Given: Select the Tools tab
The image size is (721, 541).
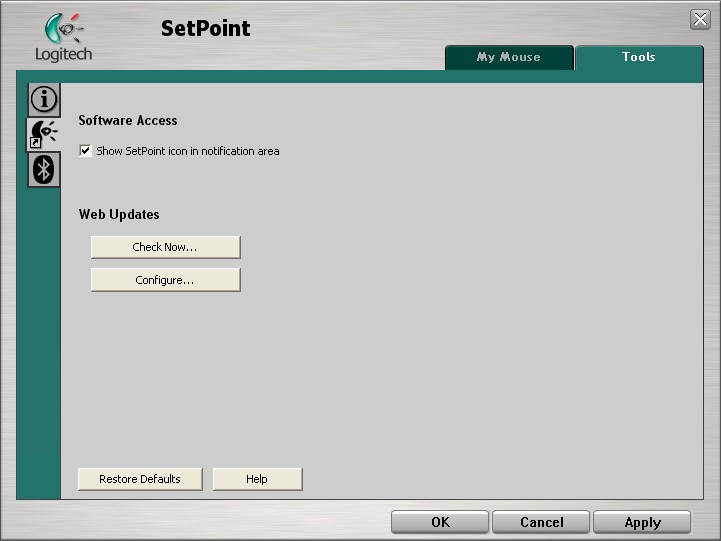Looking at the screenshot, I should [639, 57].
